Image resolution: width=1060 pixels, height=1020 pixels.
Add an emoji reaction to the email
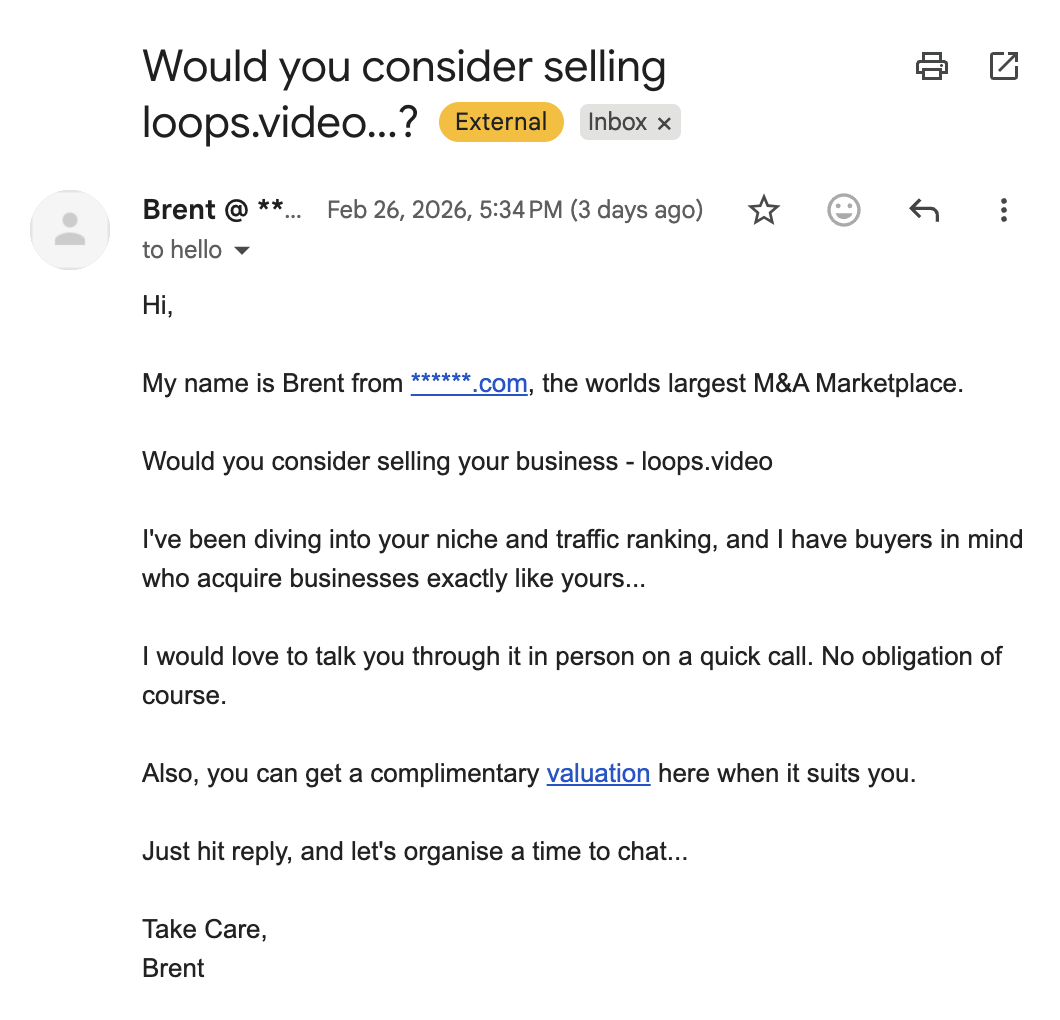844,210
